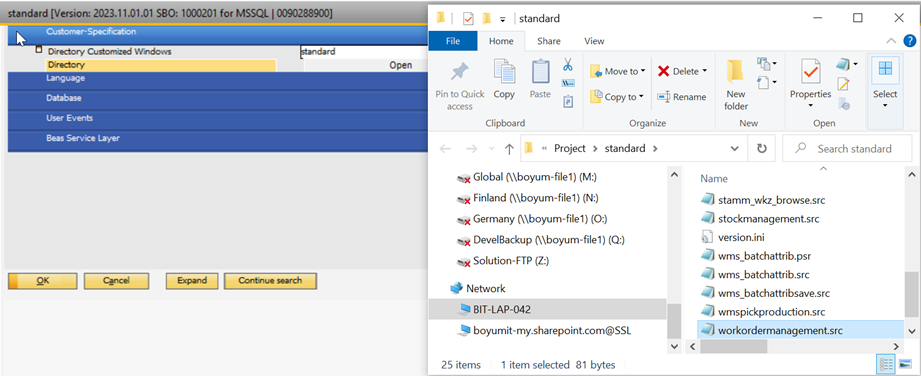Click Pin to Quick access icon
Screen dimensions: 921x376
point(459,72)
